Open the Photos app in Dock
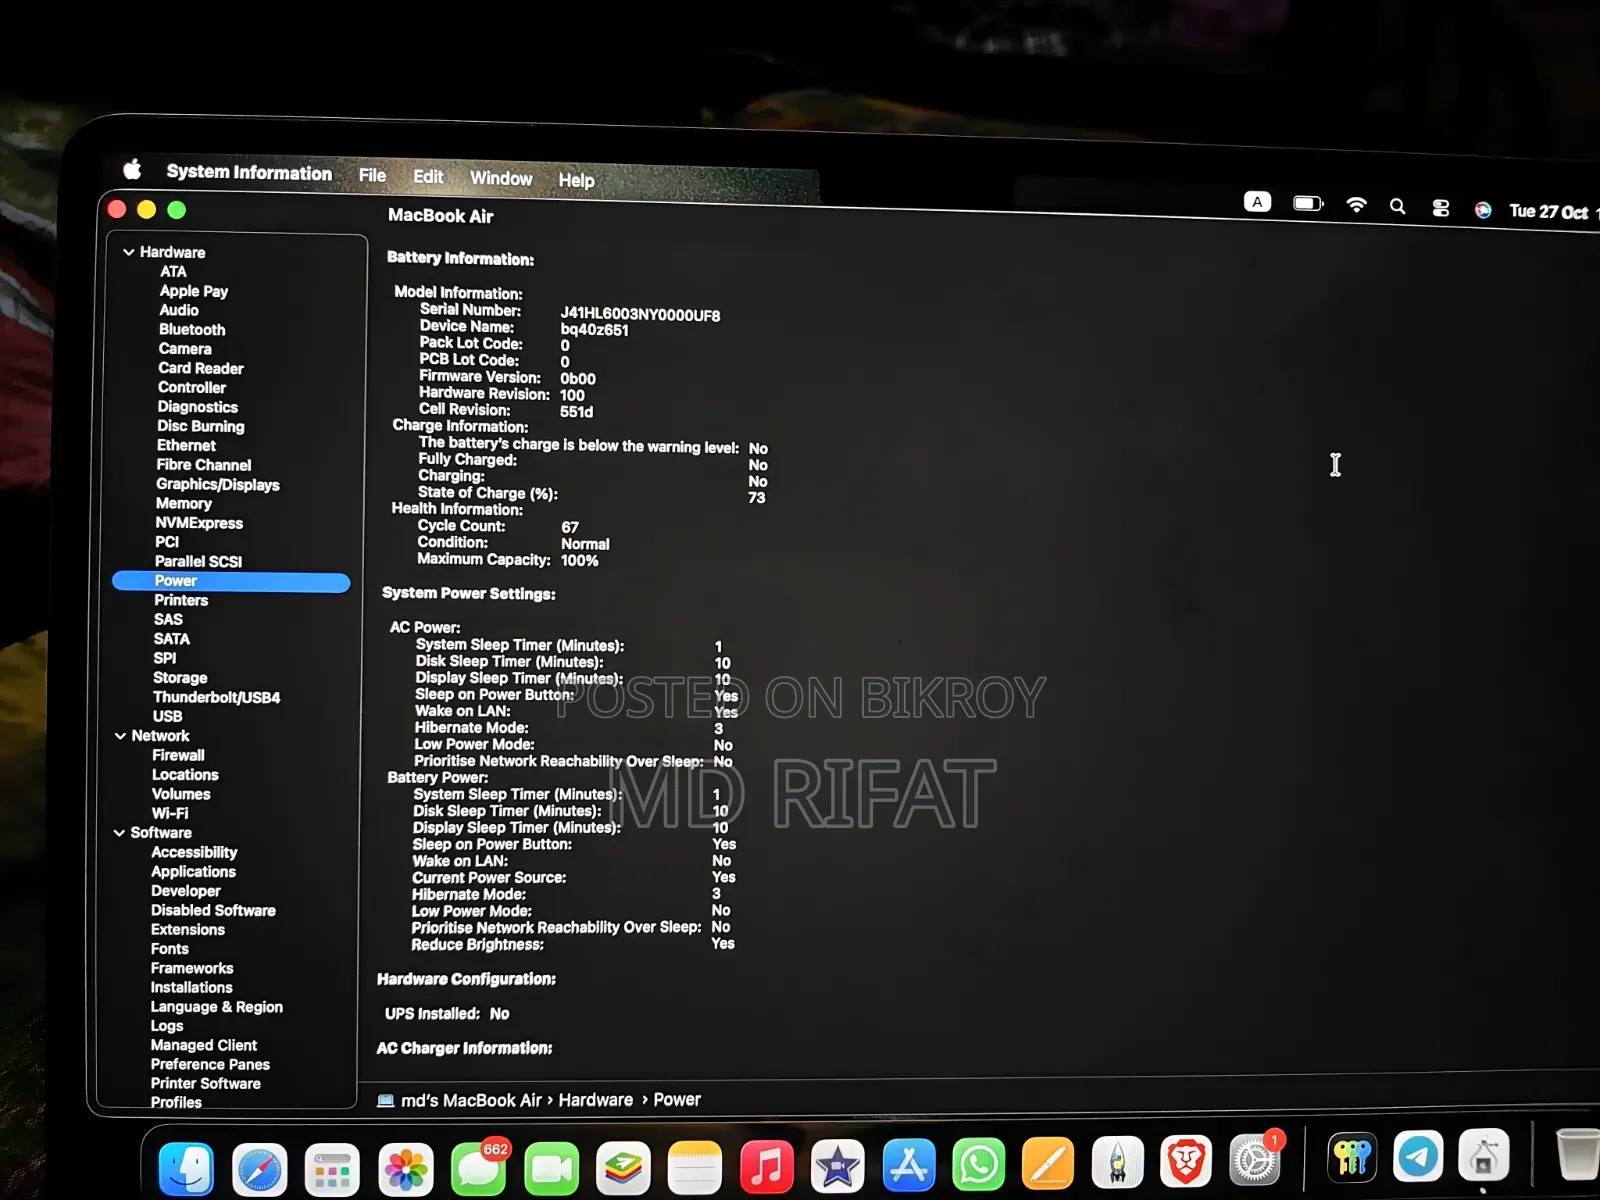 (405, 1169)
